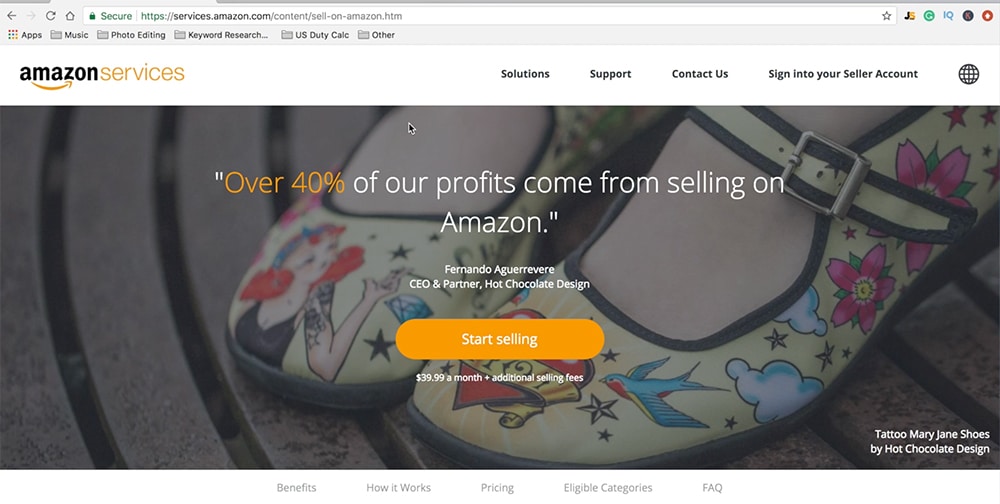Click the amazon services logo

(102, 75)
